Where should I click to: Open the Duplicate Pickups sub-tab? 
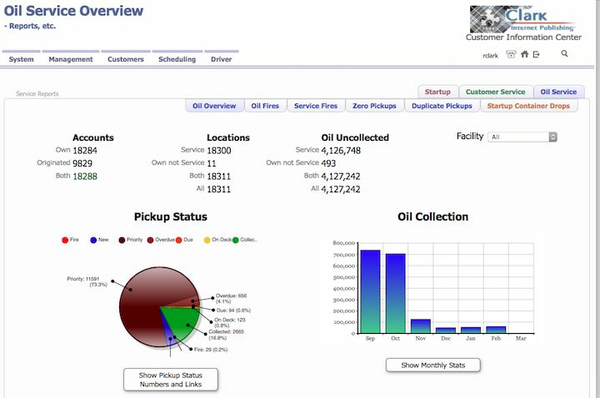coord(442,106)
